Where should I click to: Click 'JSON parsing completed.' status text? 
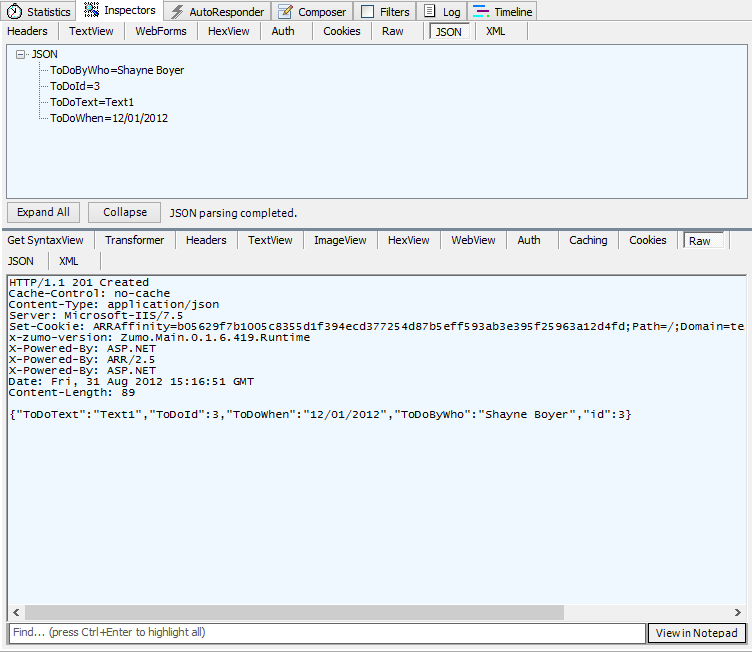[233, 213]
